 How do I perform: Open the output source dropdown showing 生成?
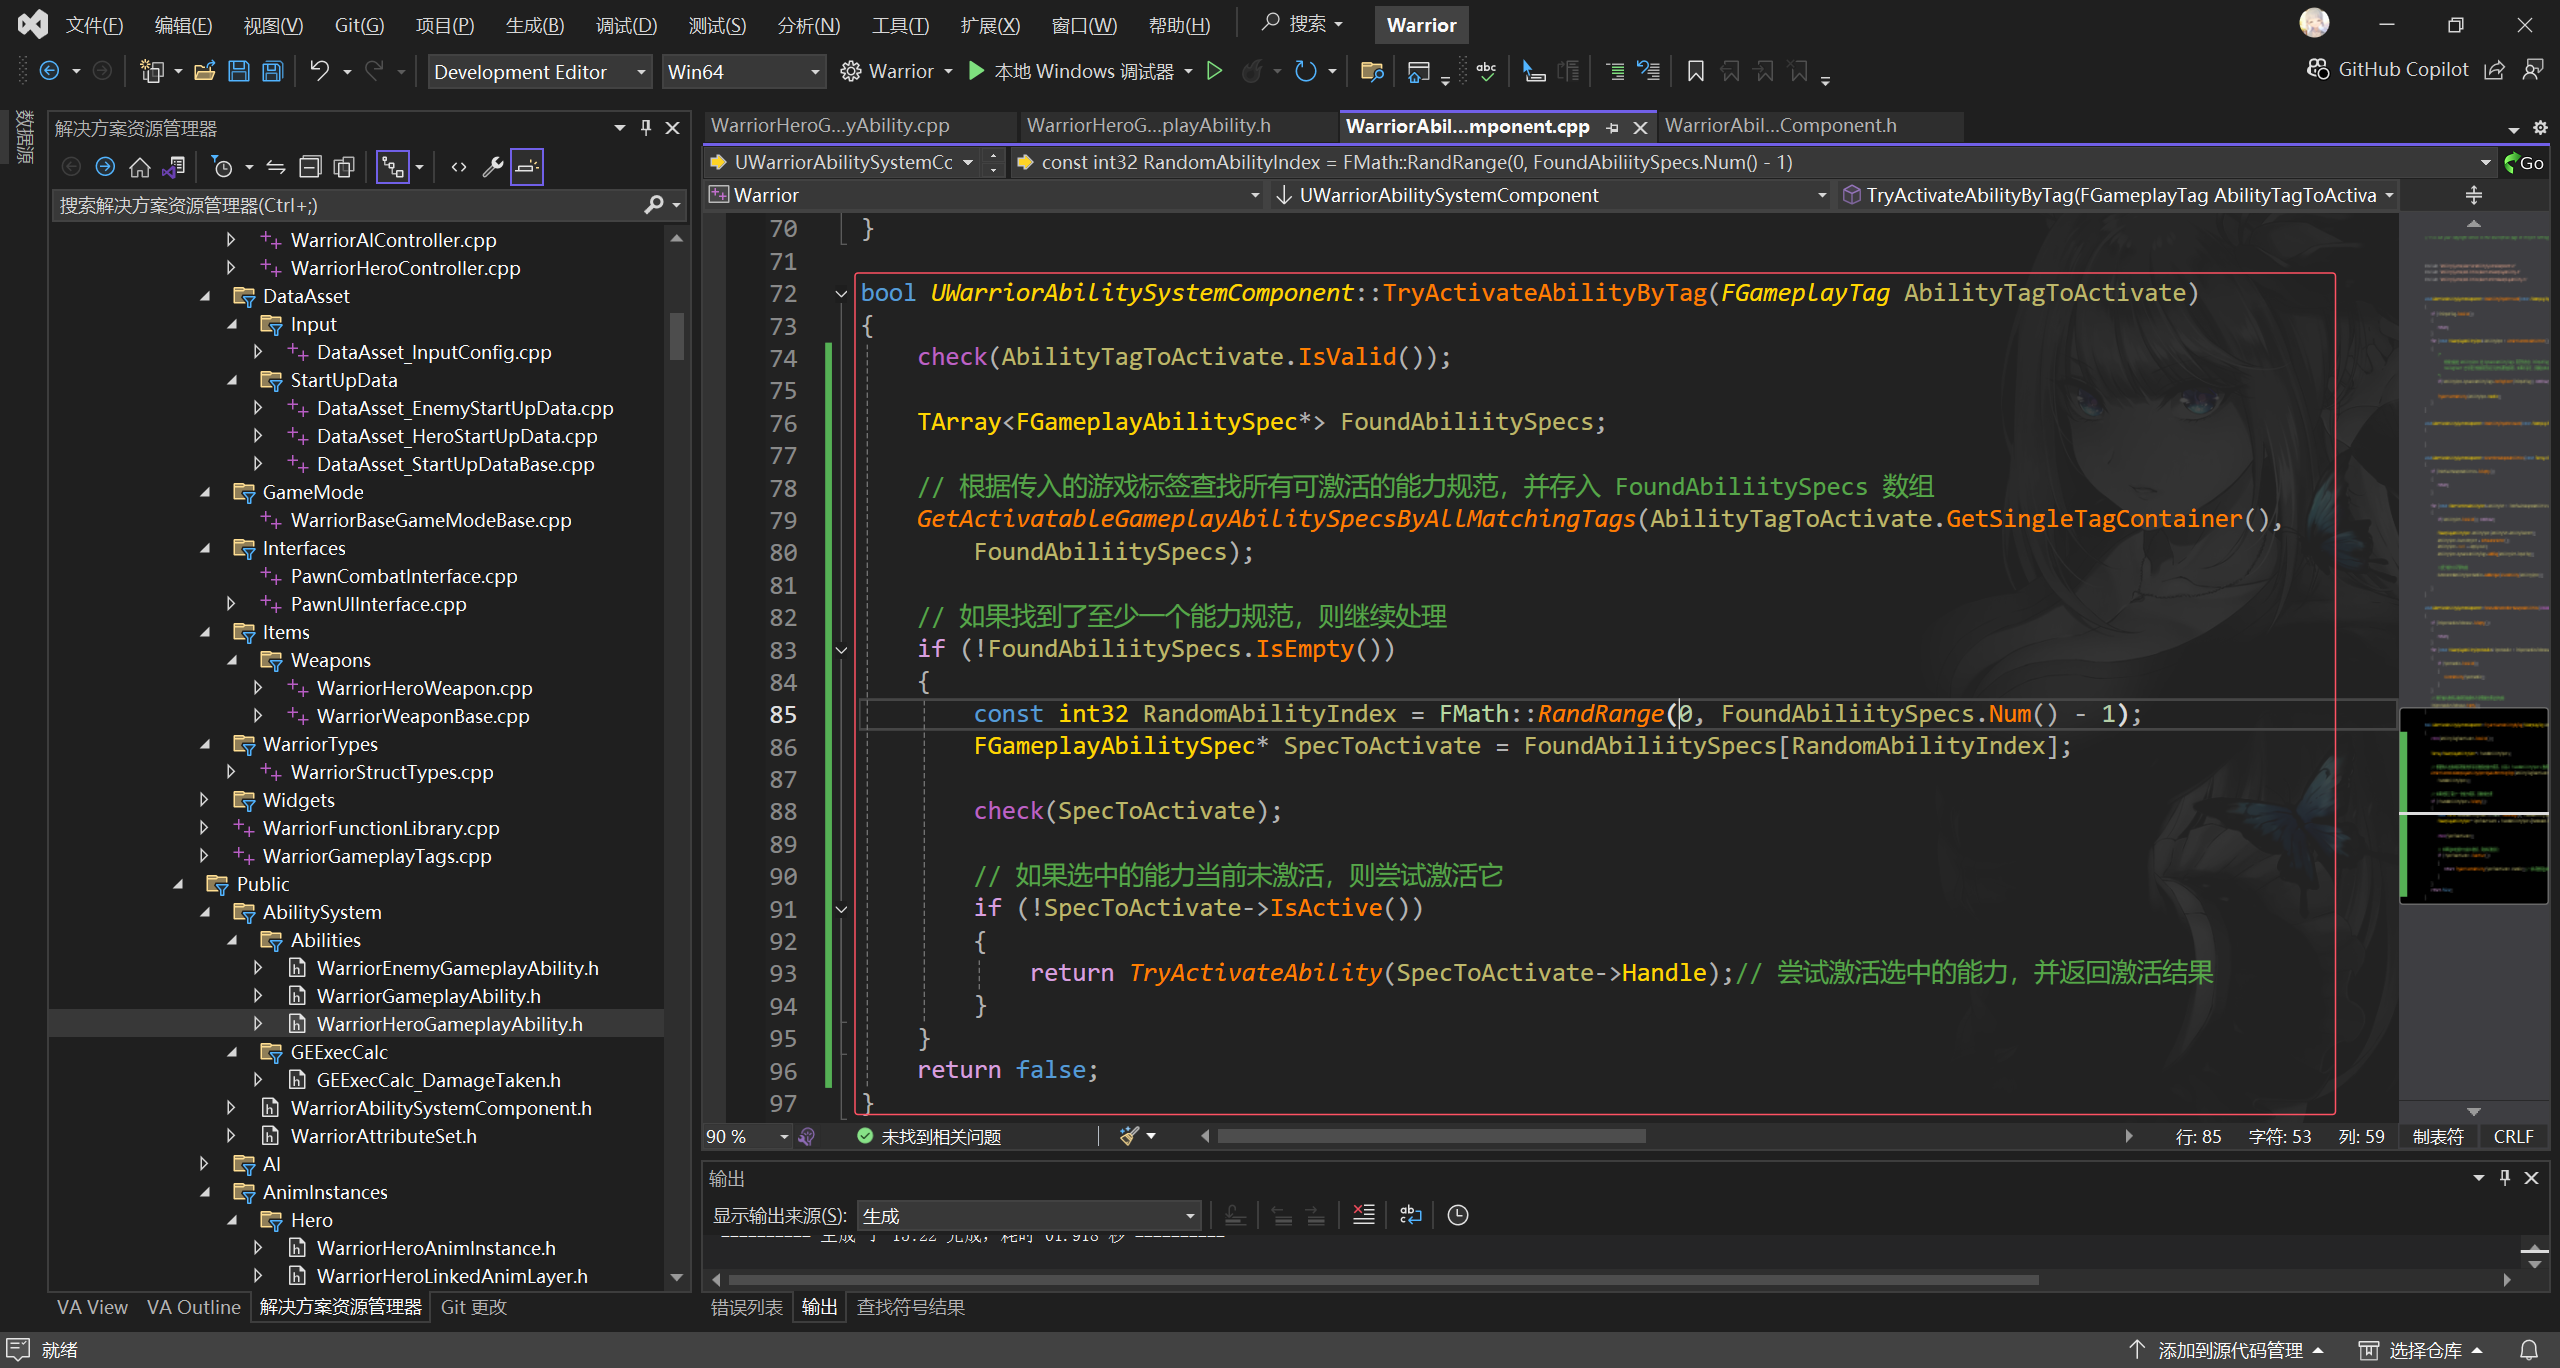click(x=1028, y=1216)
